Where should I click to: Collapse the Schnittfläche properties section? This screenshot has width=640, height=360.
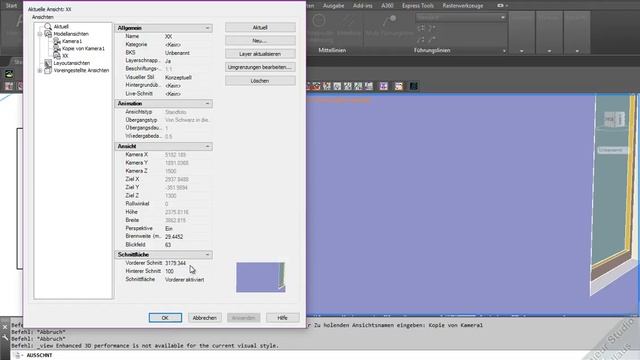(207, 255)
